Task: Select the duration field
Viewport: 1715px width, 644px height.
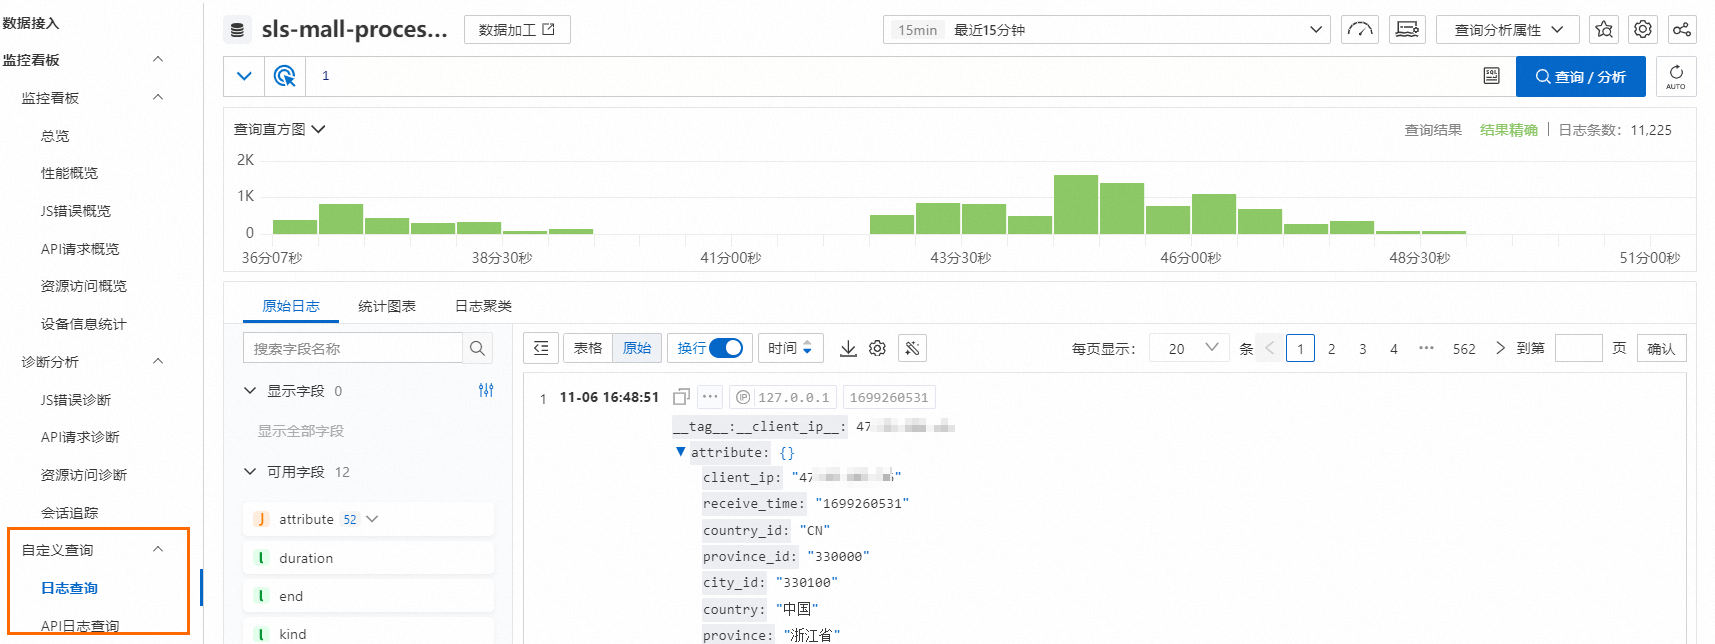Action: pyautogui.click(x=368, y=558)
